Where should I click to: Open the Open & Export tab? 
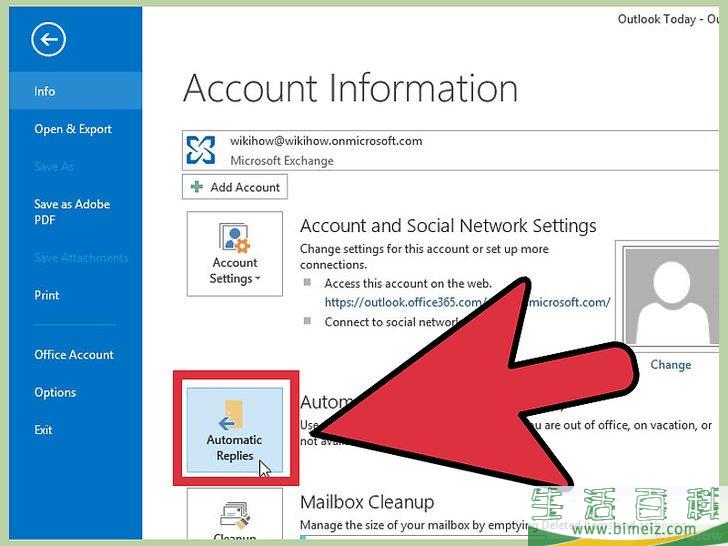pyautogui.click(x=73, y=129)
